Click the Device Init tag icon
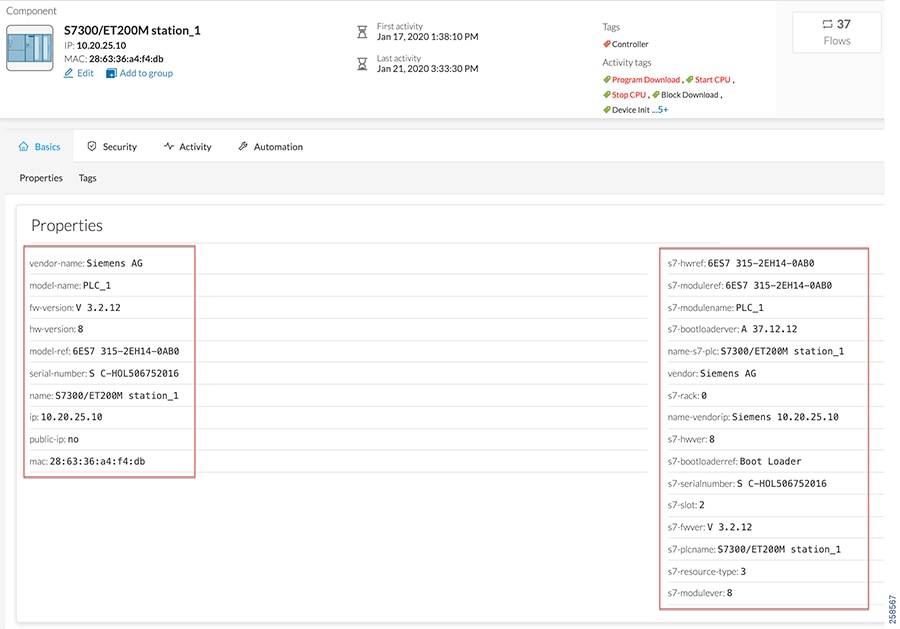 pyautogui.click(x=607, y=110)
